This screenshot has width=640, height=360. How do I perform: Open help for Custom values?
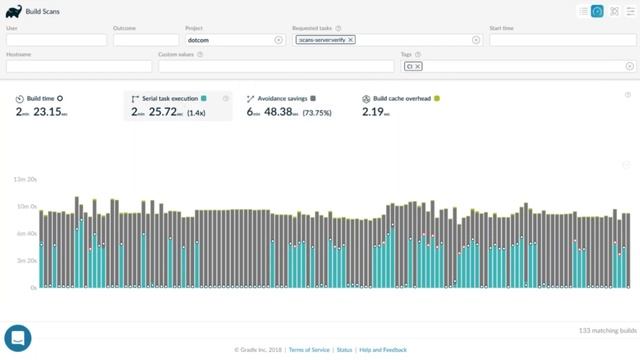[200, 54]
